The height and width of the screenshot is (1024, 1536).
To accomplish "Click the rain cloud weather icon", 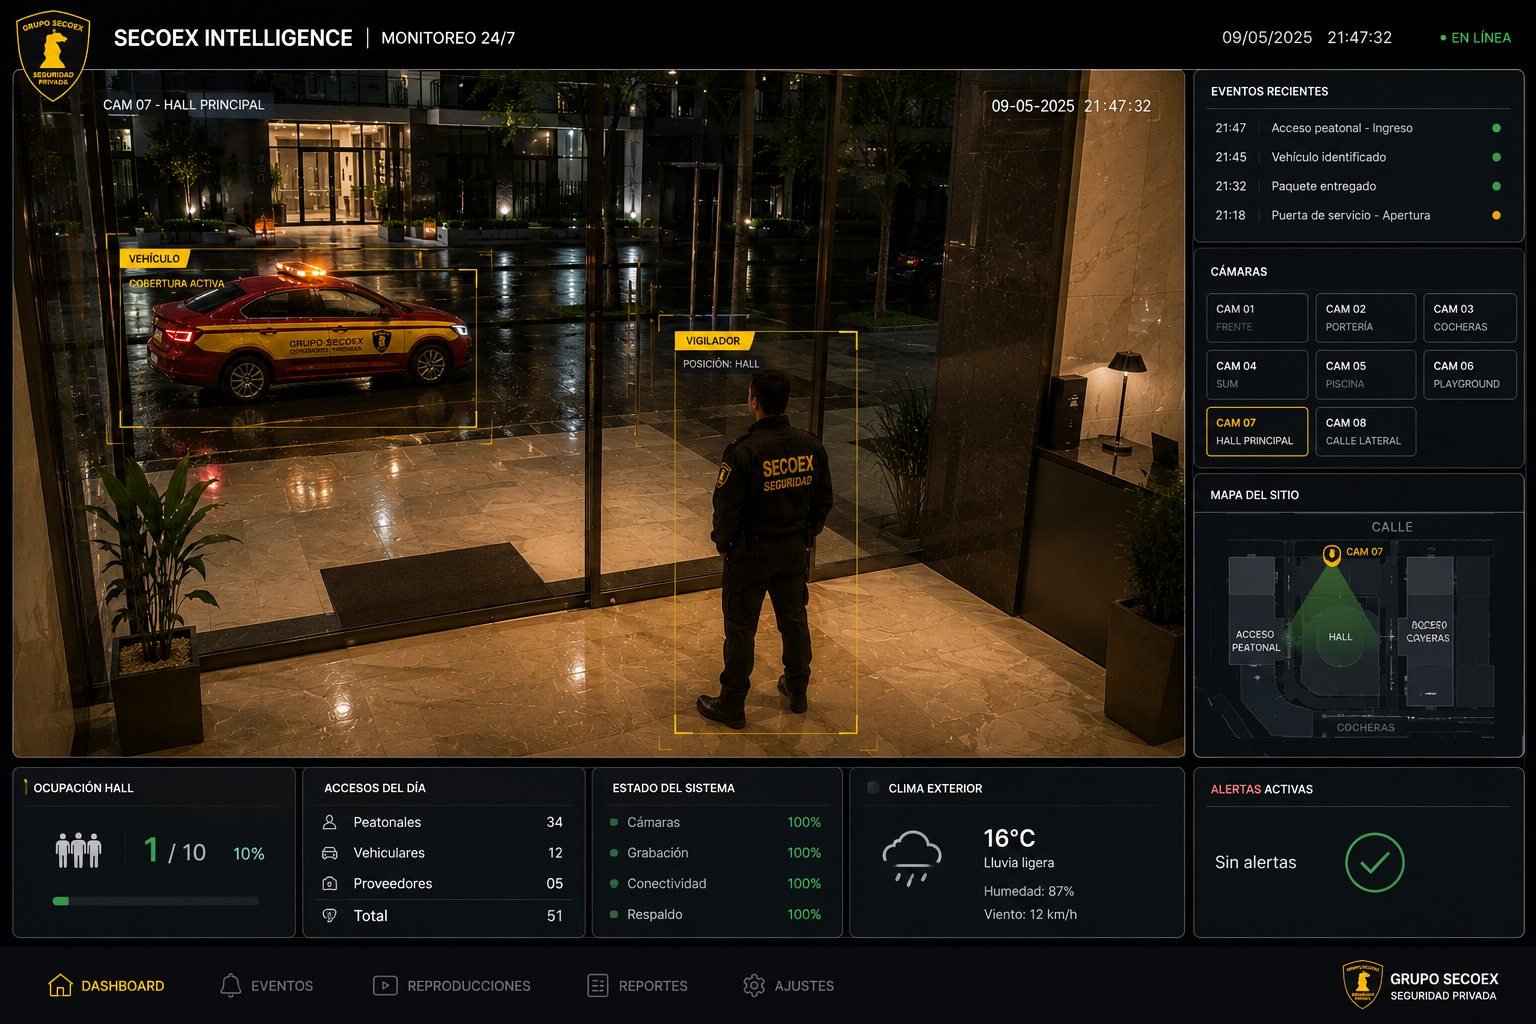I will [912, 857].
